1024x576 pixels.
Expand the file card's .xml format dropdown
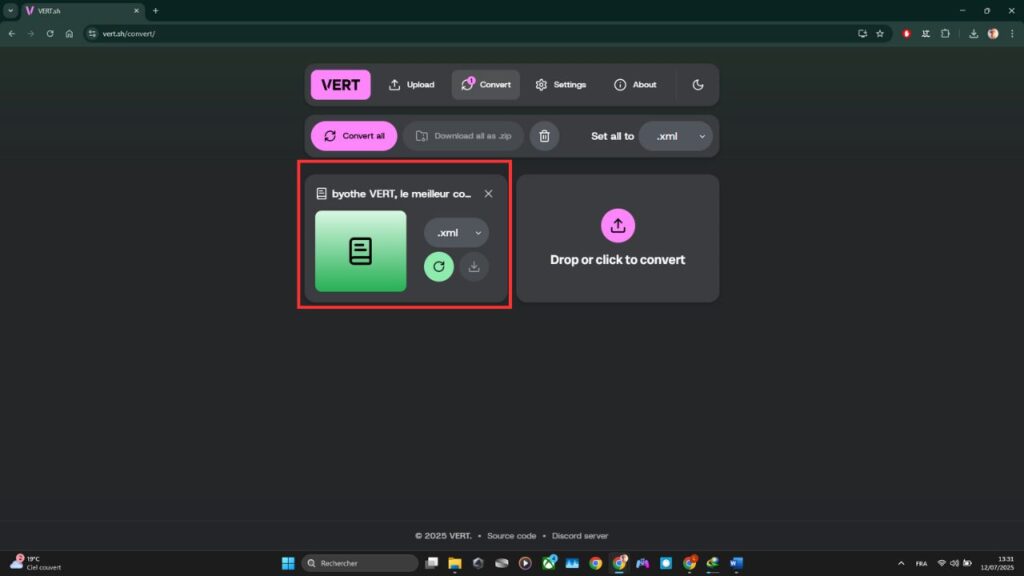[456, 232]
